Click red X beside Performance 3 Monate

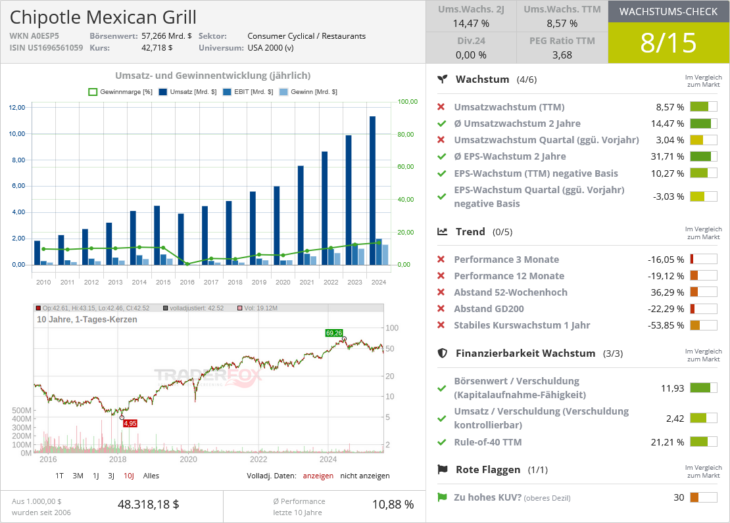[x=441, y=259]
